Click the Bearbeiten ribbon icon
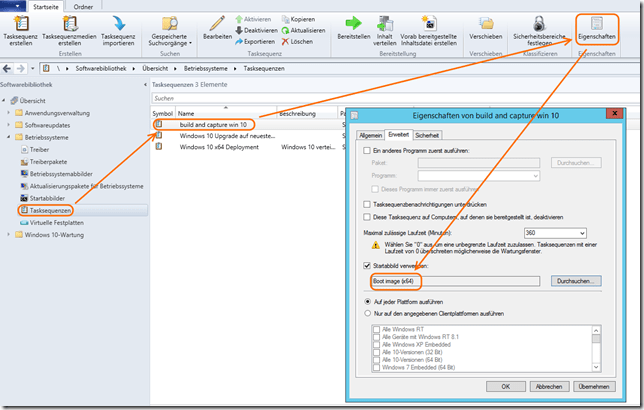This screenshot has width=644, height=410. coord(216,28)
